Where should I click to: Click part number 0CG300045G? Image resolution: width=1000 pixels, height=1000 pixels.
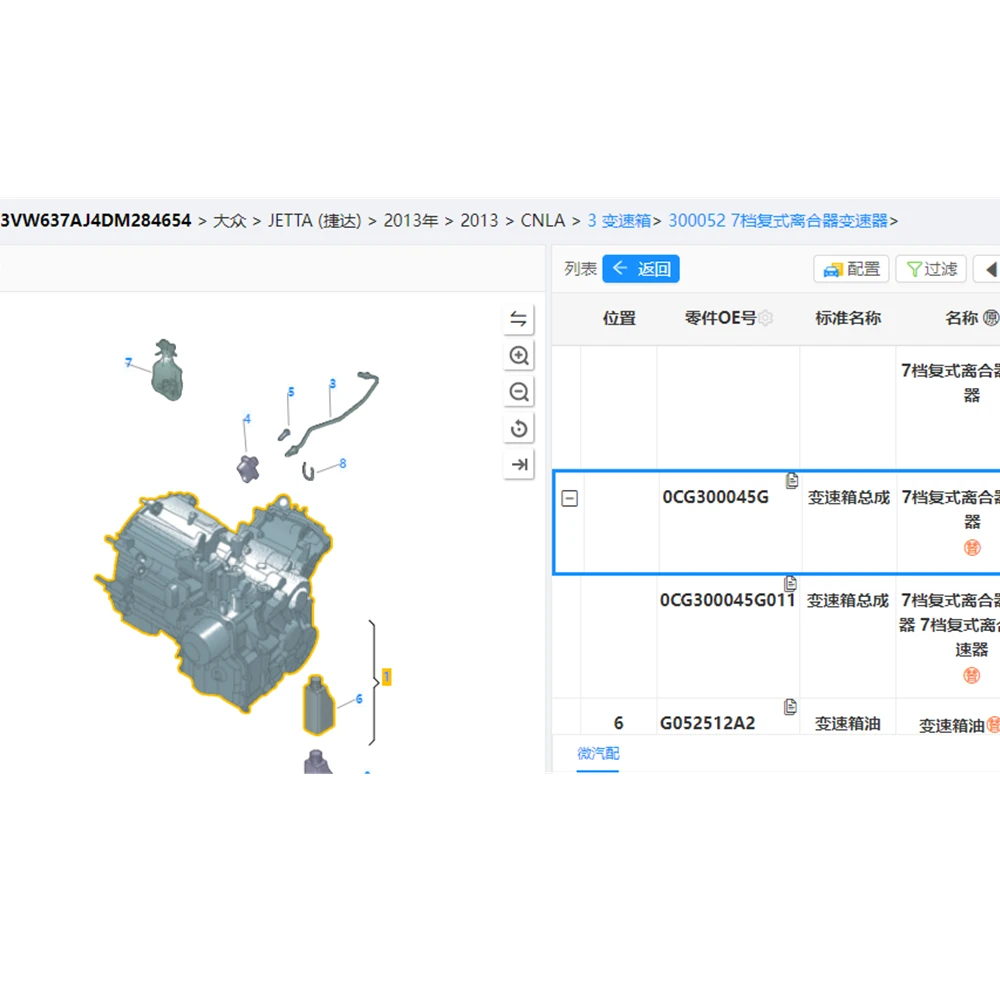pos(716,497)
